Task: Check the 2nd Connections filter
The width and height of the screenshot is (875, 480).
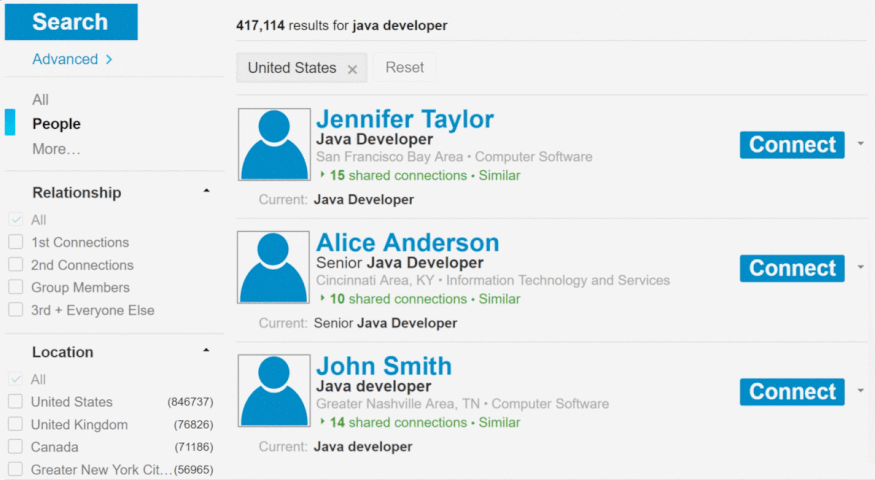Action: (x=16, y=265)
